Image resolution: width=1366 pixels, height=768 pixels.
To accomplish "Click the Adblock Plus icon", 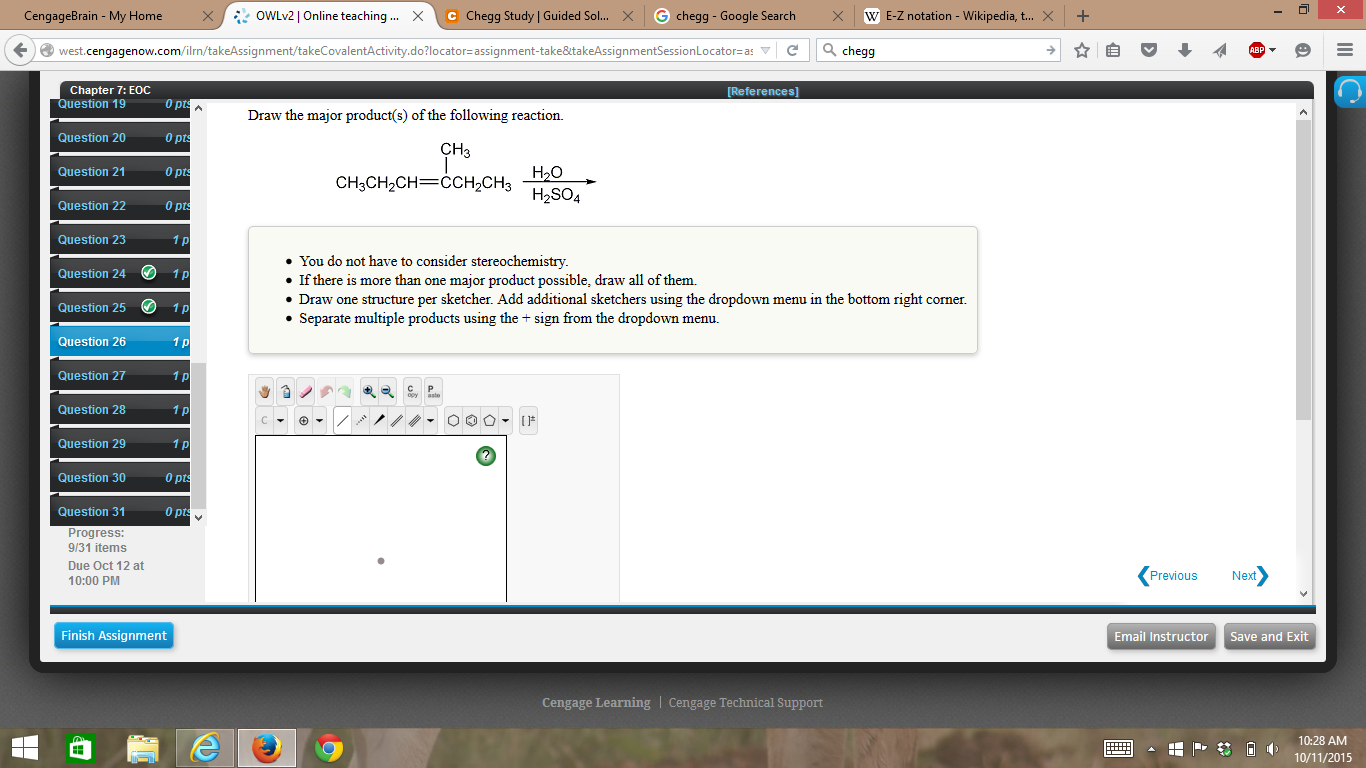I will click(x=1256, y=50).
